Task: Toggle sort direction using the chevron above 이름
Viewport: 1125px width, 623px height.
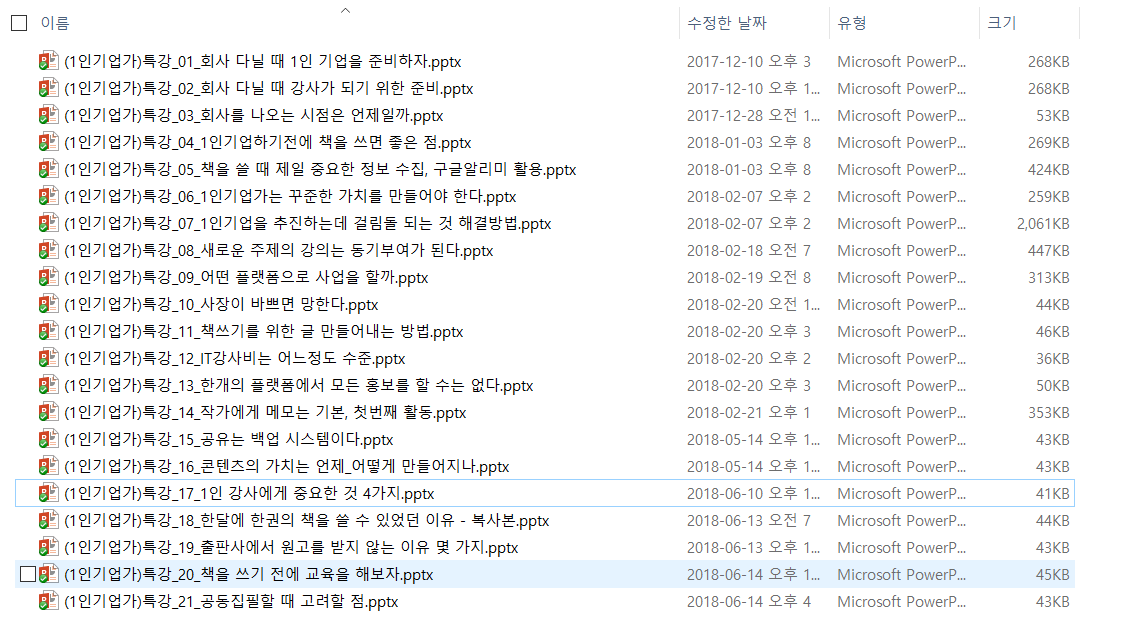Action: coord(345,9)
